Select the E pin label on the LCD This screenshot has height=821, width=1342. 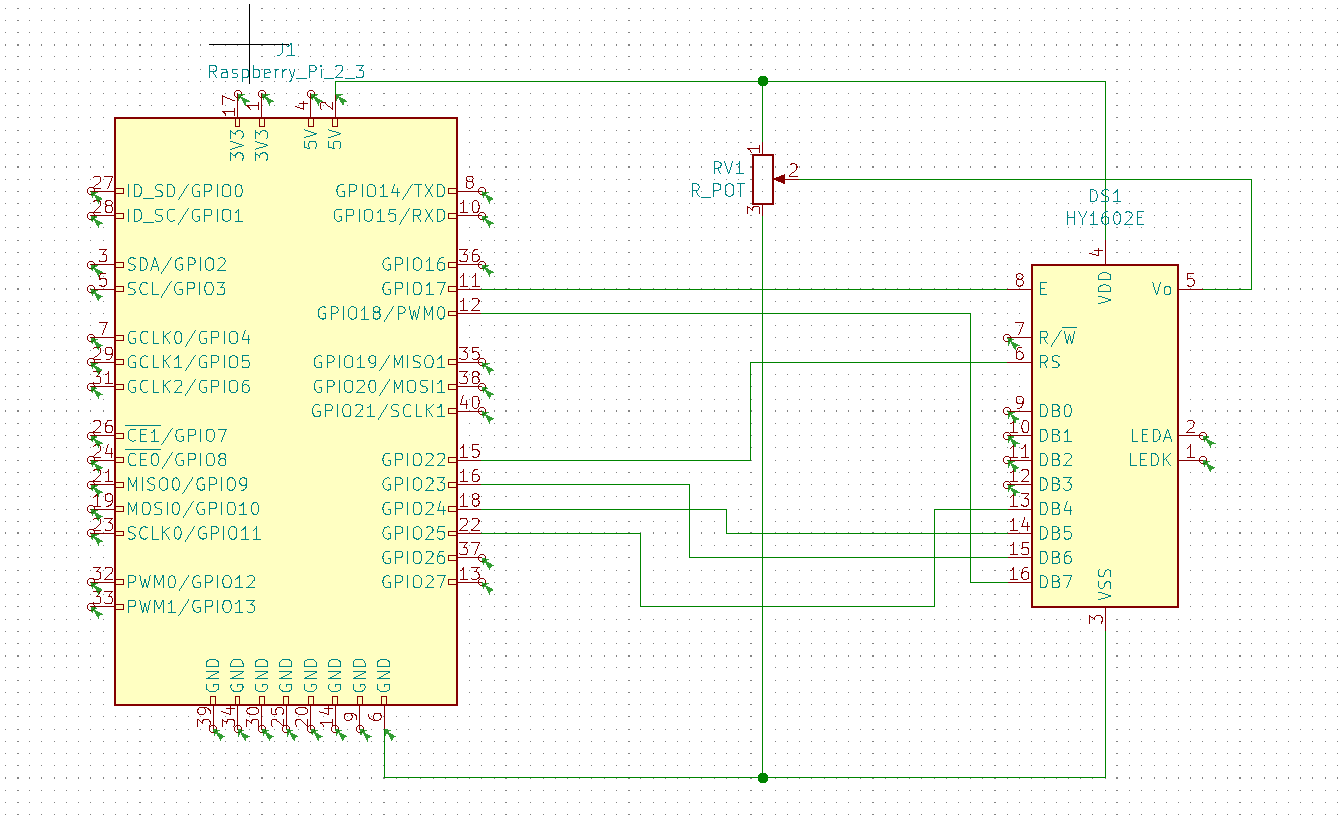1043,289
